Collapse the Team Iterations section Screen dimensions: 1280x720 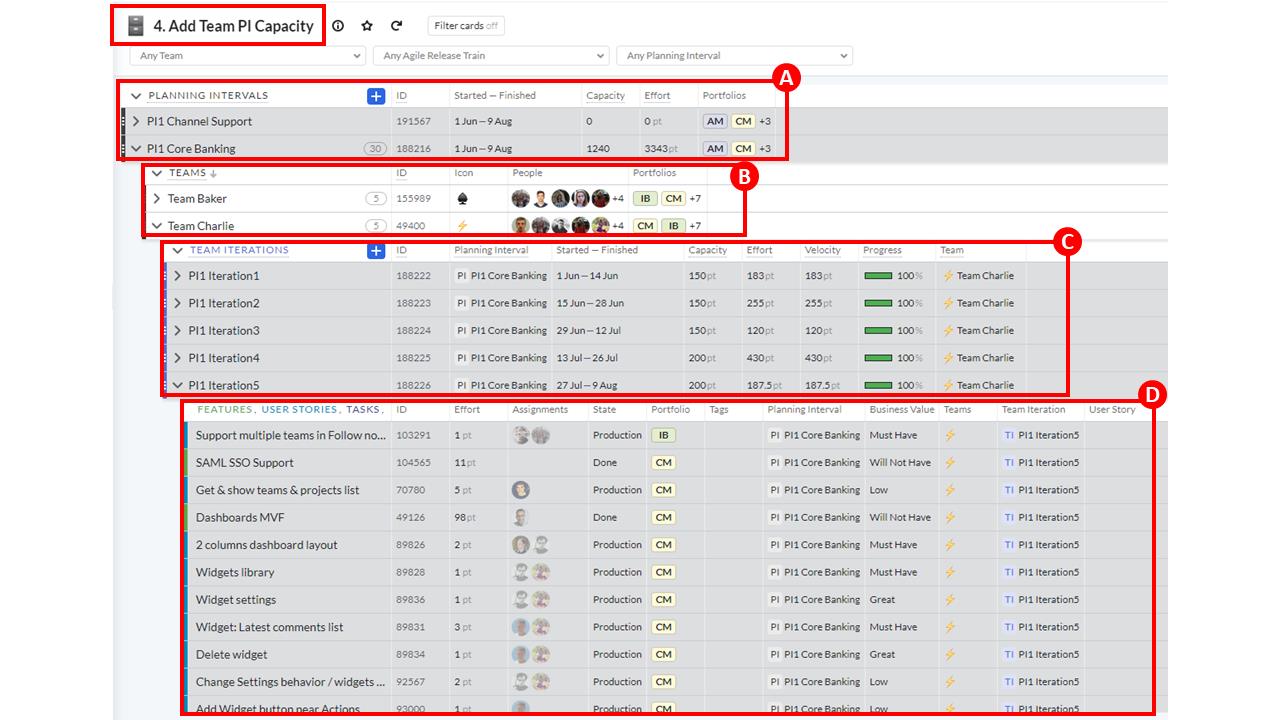[178, 250]
